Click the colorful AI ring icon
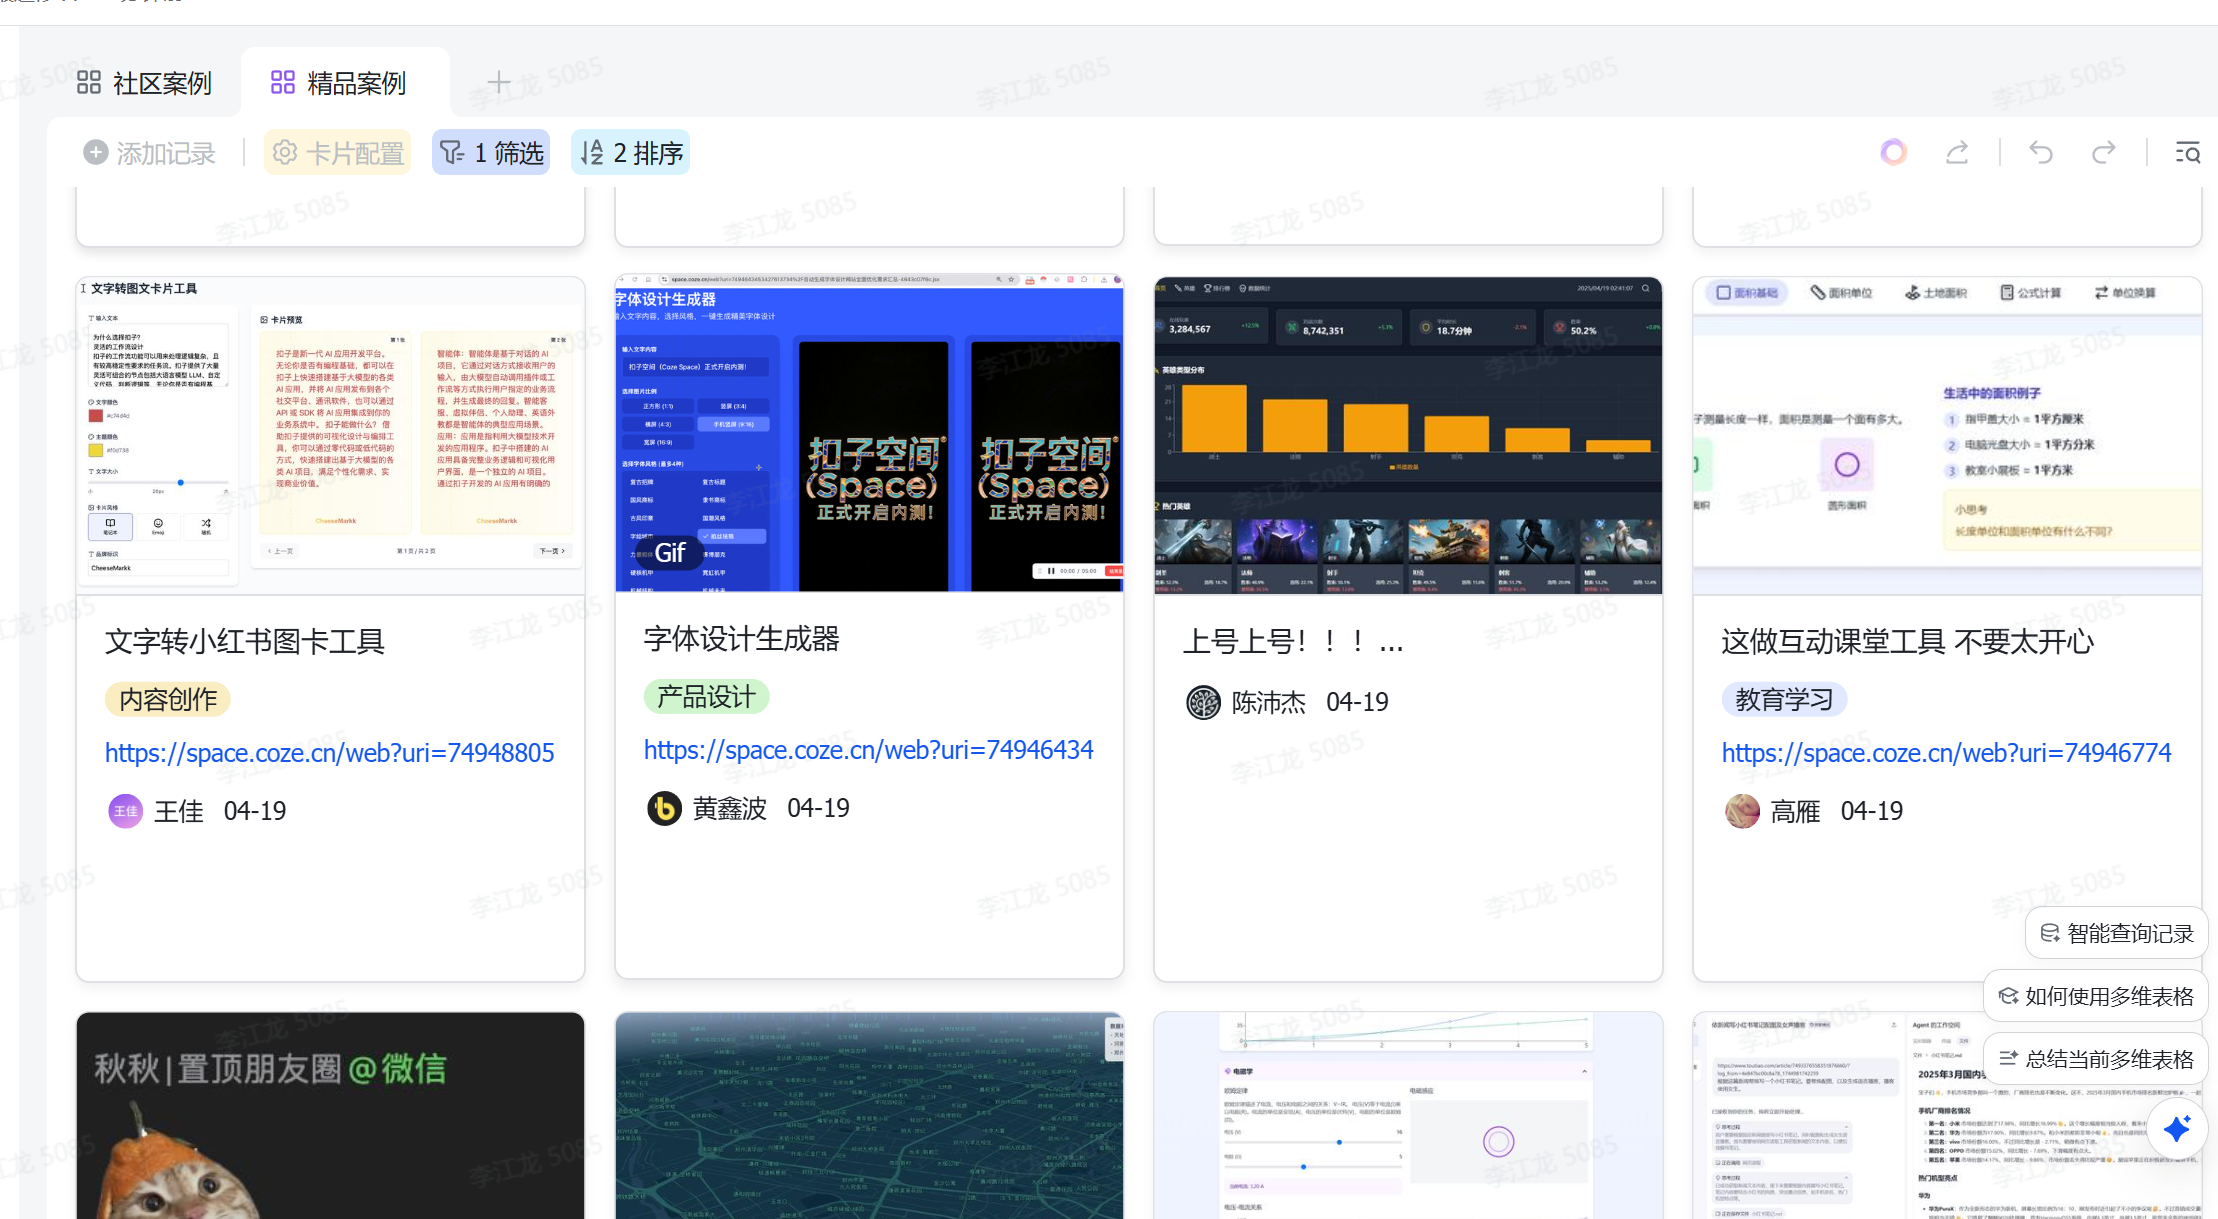2218x1219 pixels. (x=1893, y=152)
